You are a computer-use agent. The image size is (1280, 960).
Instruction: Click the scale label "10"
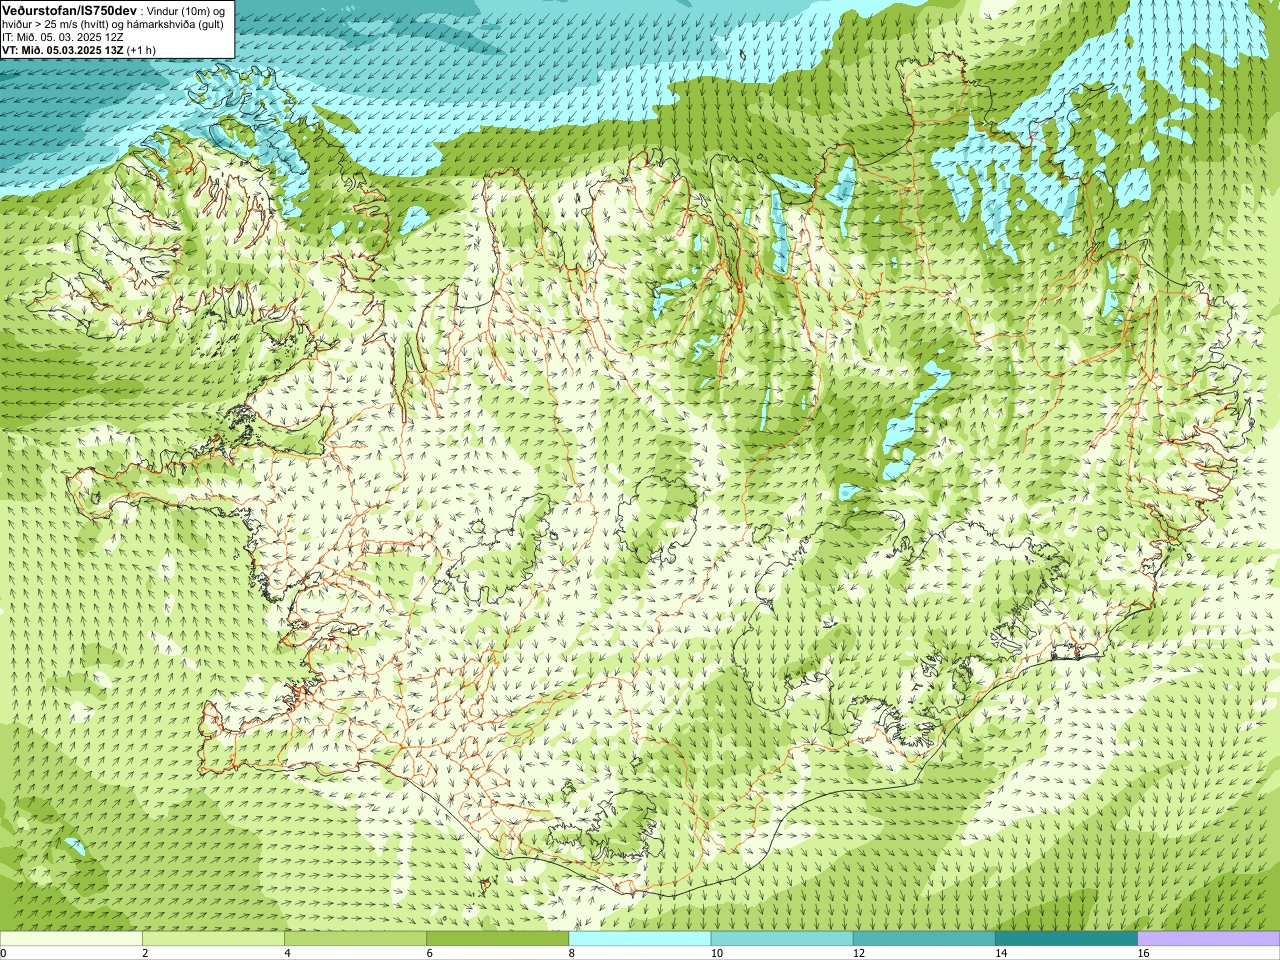coord(717,954)
